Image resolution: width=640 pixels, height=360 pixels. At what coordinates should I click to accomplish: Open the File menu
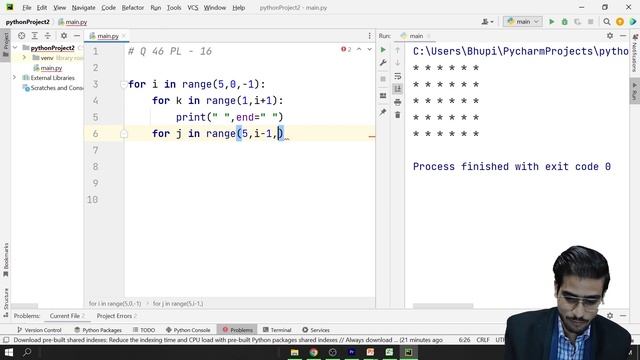[x=27, y=7]
